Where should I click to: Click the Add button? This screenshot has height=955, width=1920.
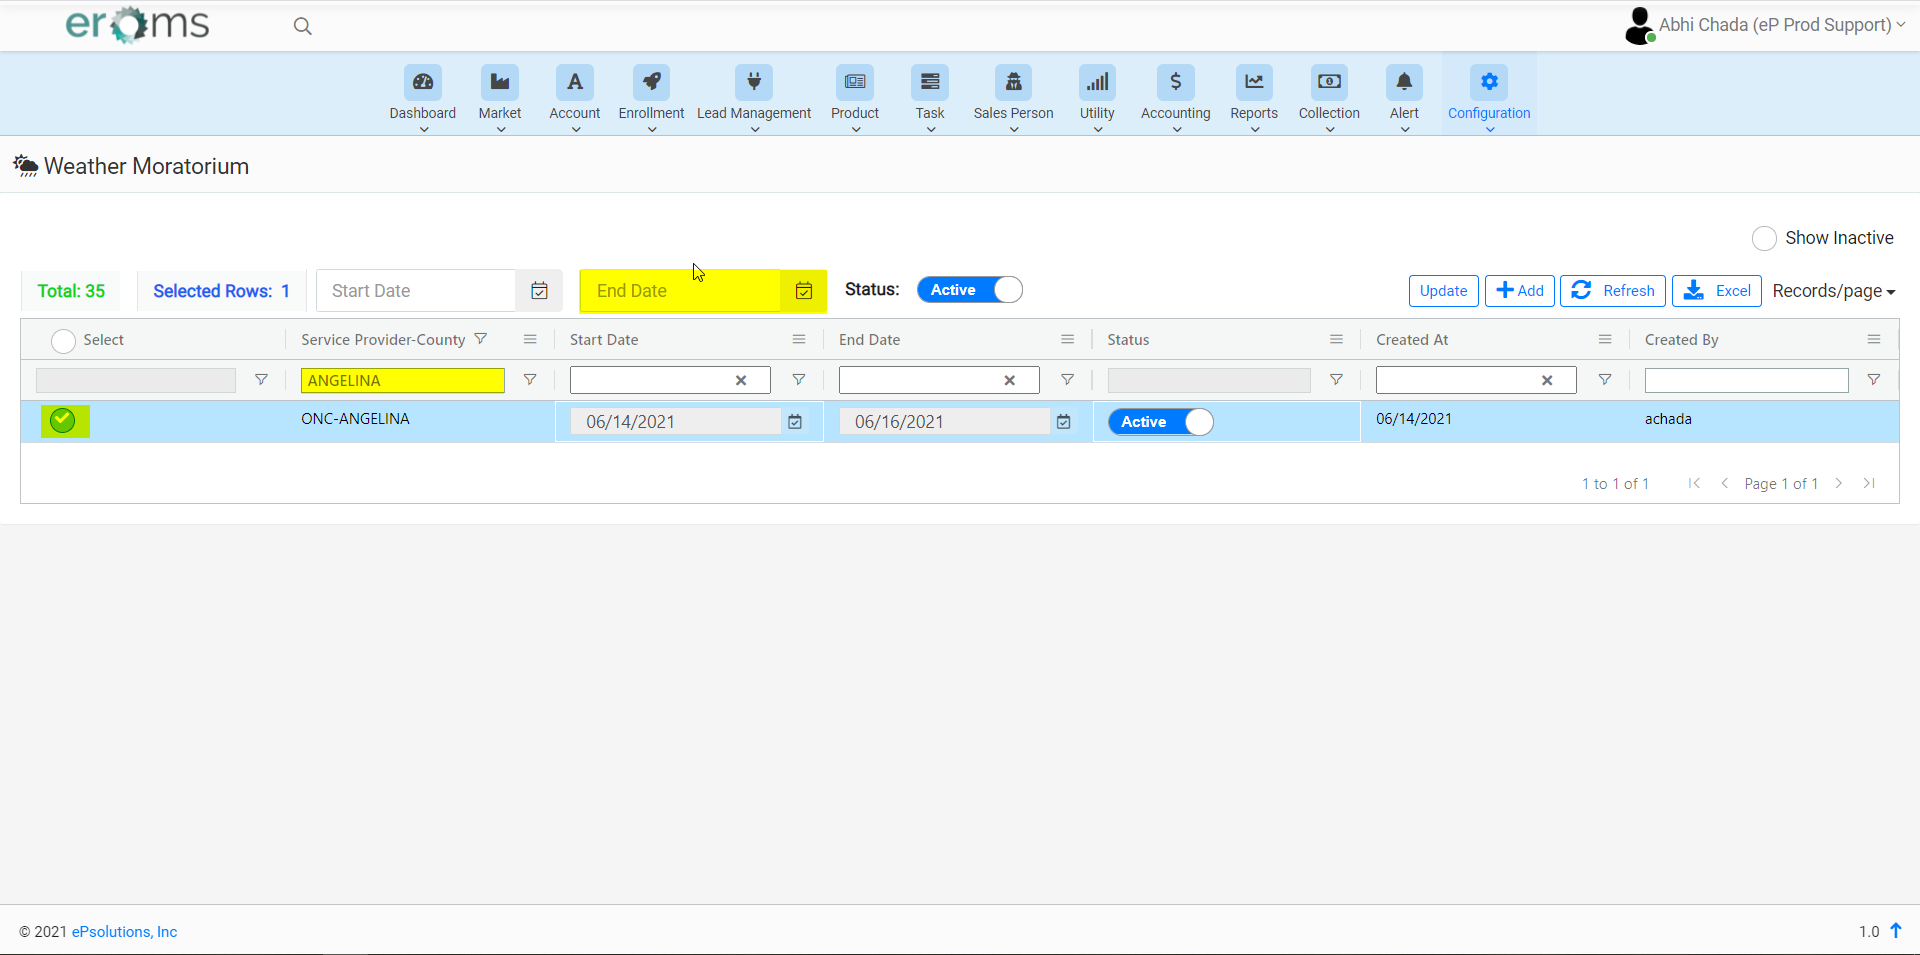click(x=1519, y=291)
